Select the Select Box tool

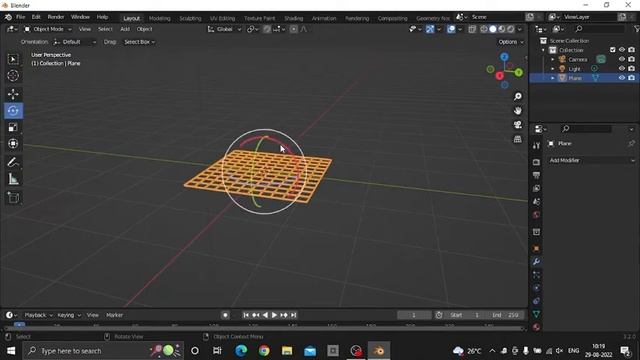(13, 59)
